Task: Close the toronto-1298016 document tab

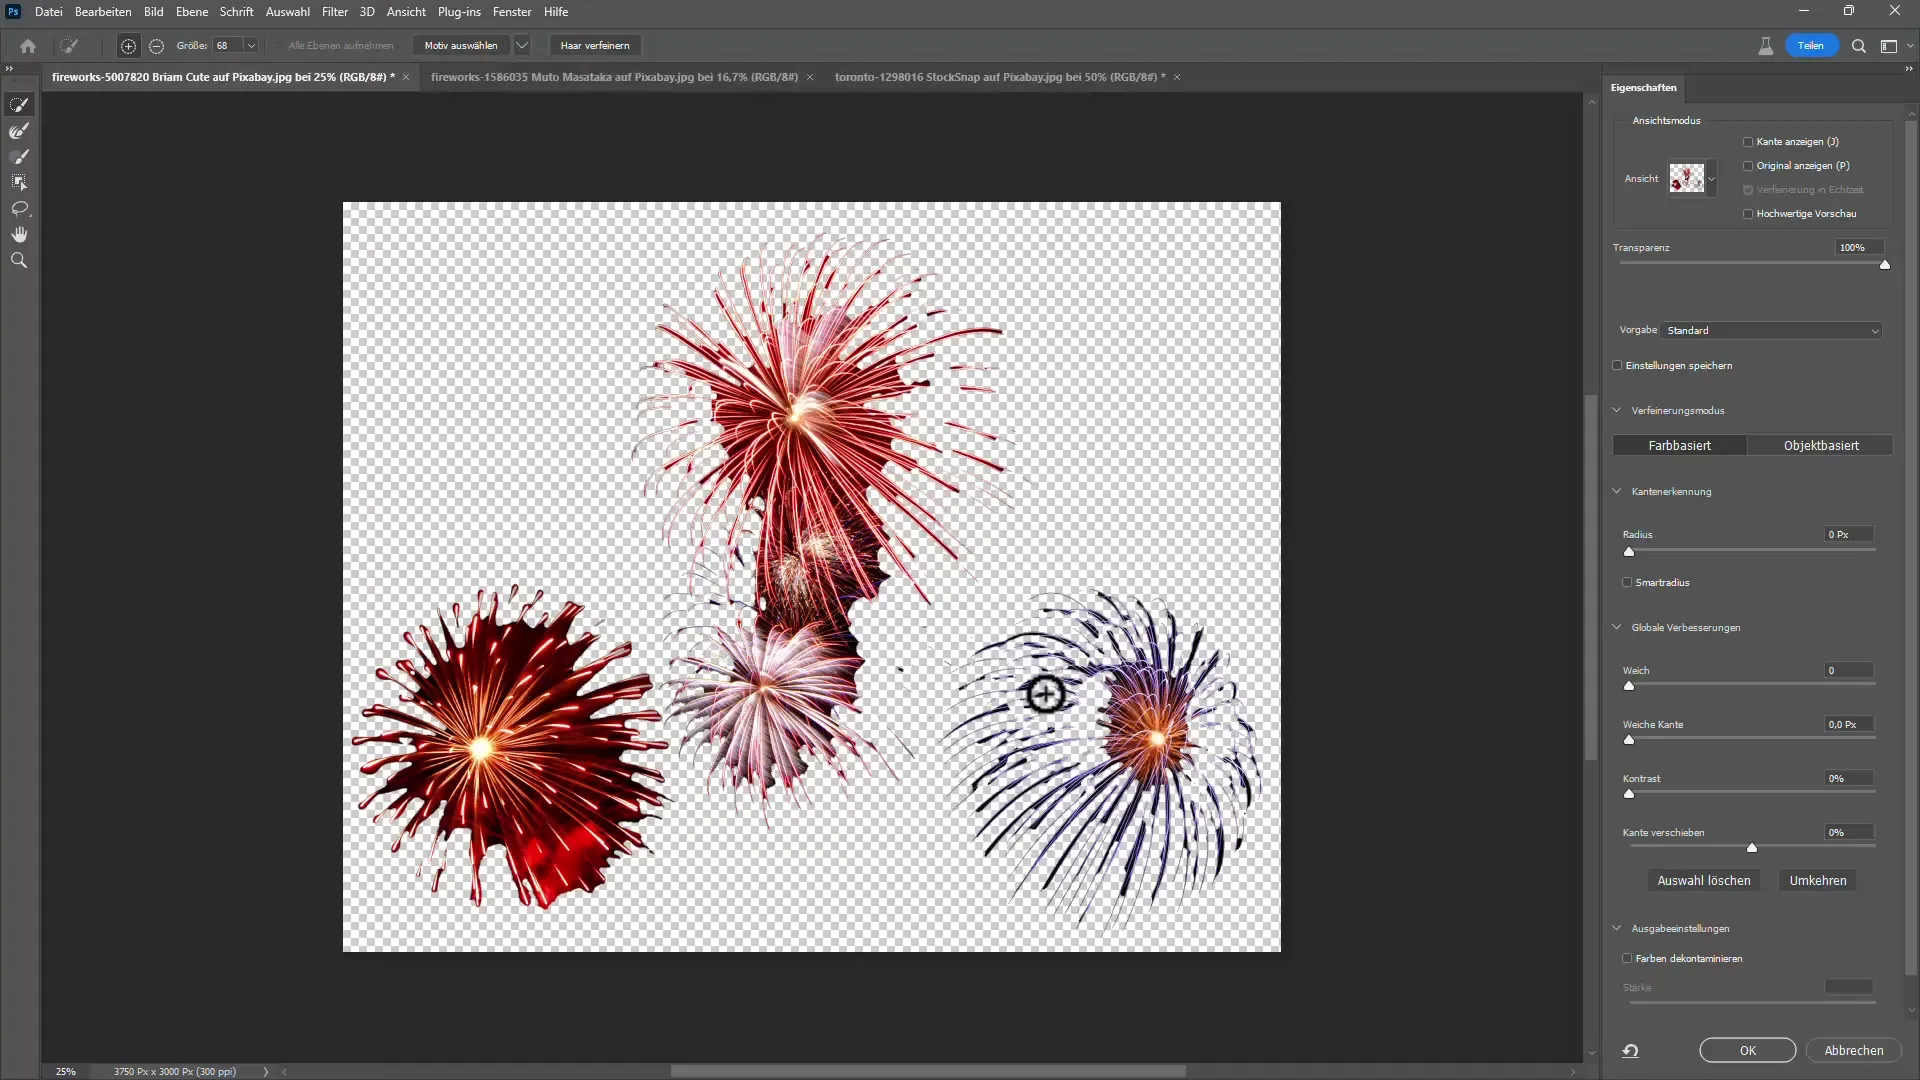Action: click(x=1177, y=77)
